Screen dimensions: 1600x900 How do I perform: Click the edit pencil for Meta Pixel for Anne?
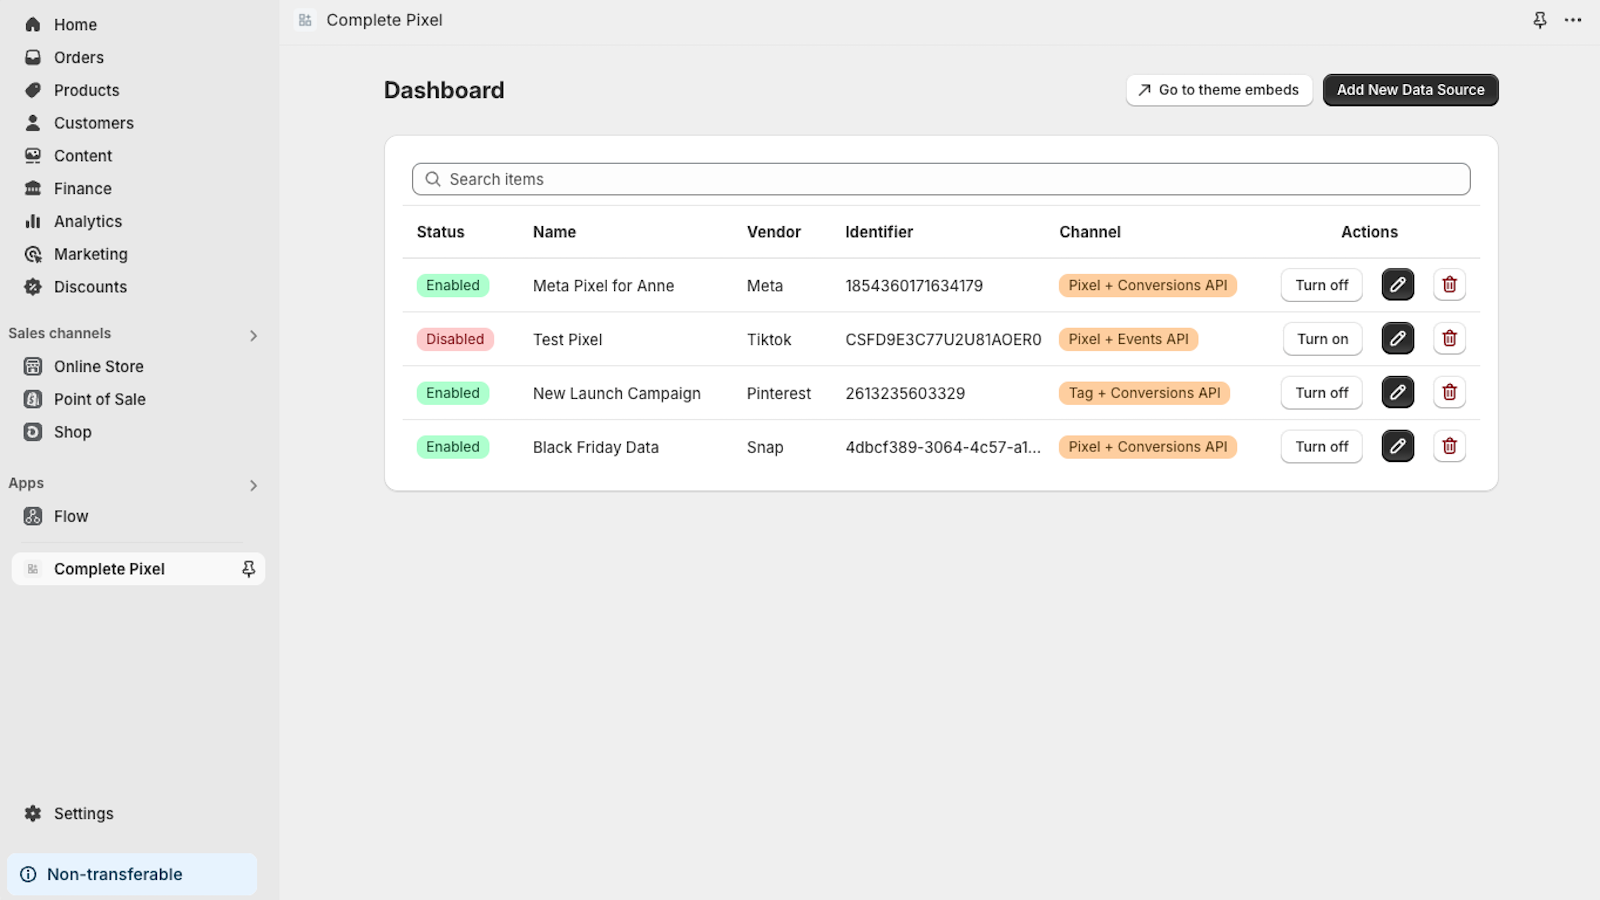(x=1397, y=284)
